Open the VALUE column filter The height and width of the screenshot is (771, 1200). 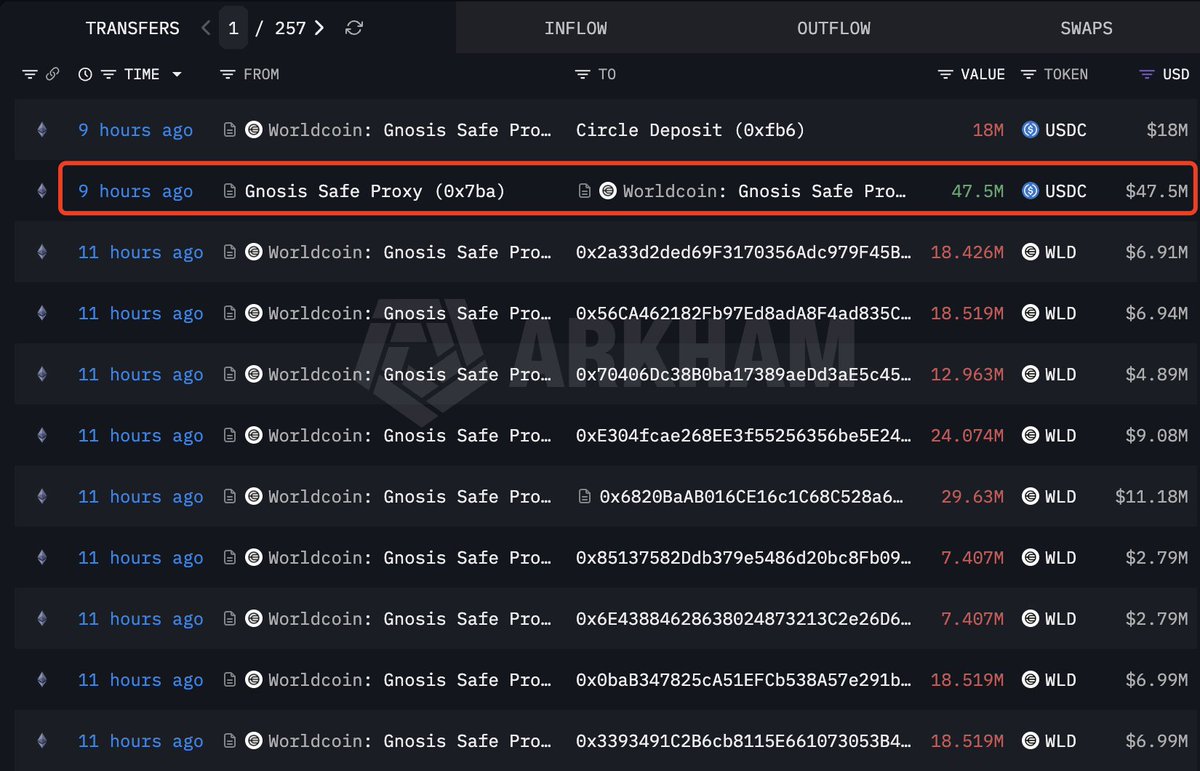946,74
